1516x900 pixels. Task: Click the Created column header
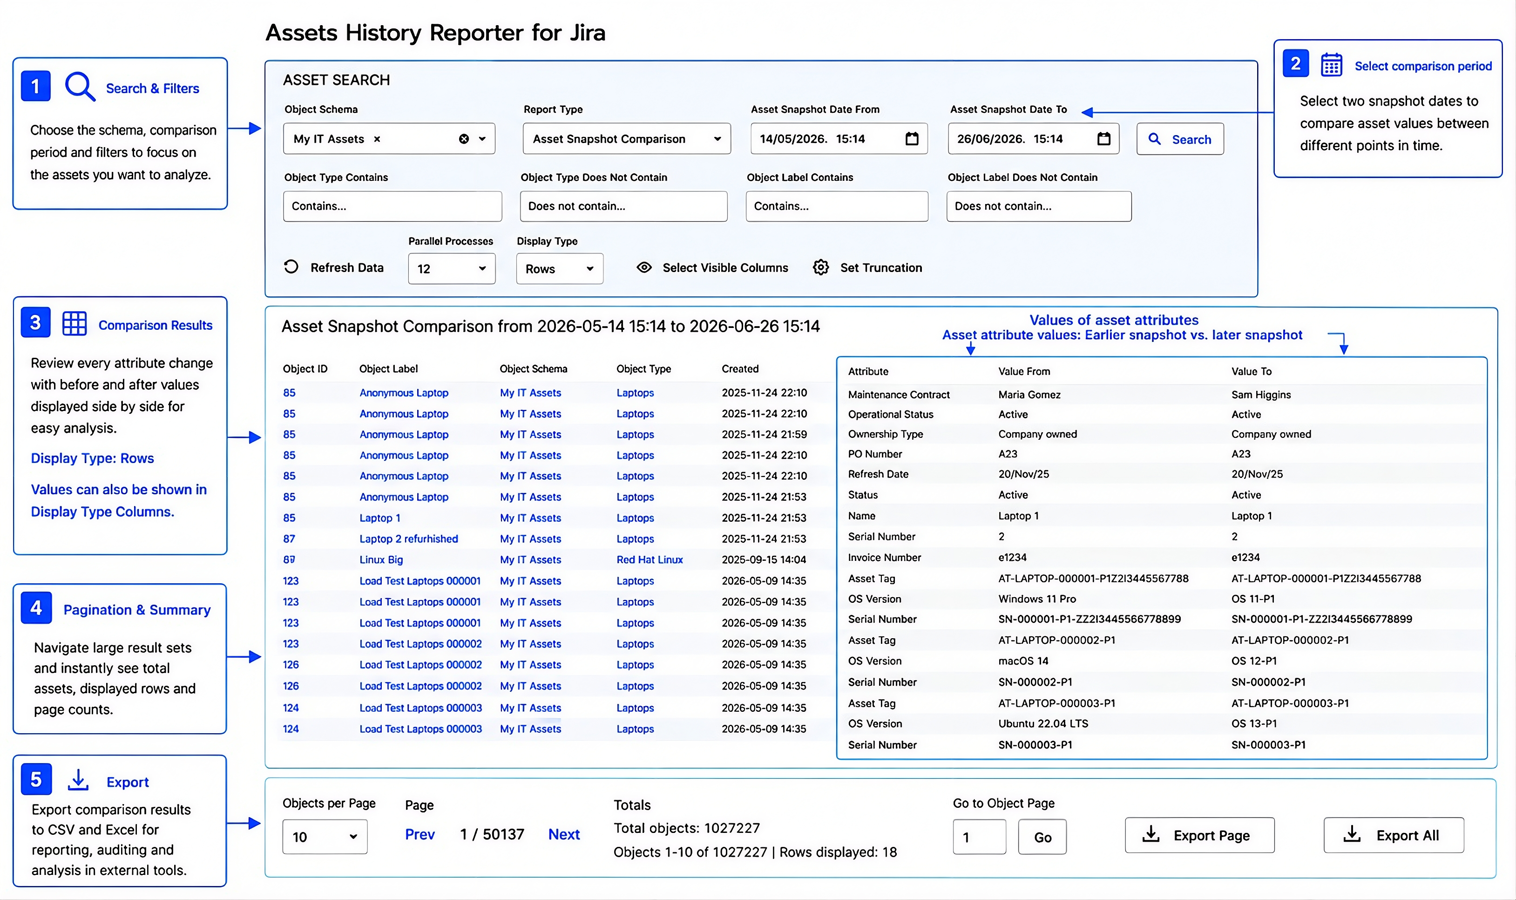(740, 369)
